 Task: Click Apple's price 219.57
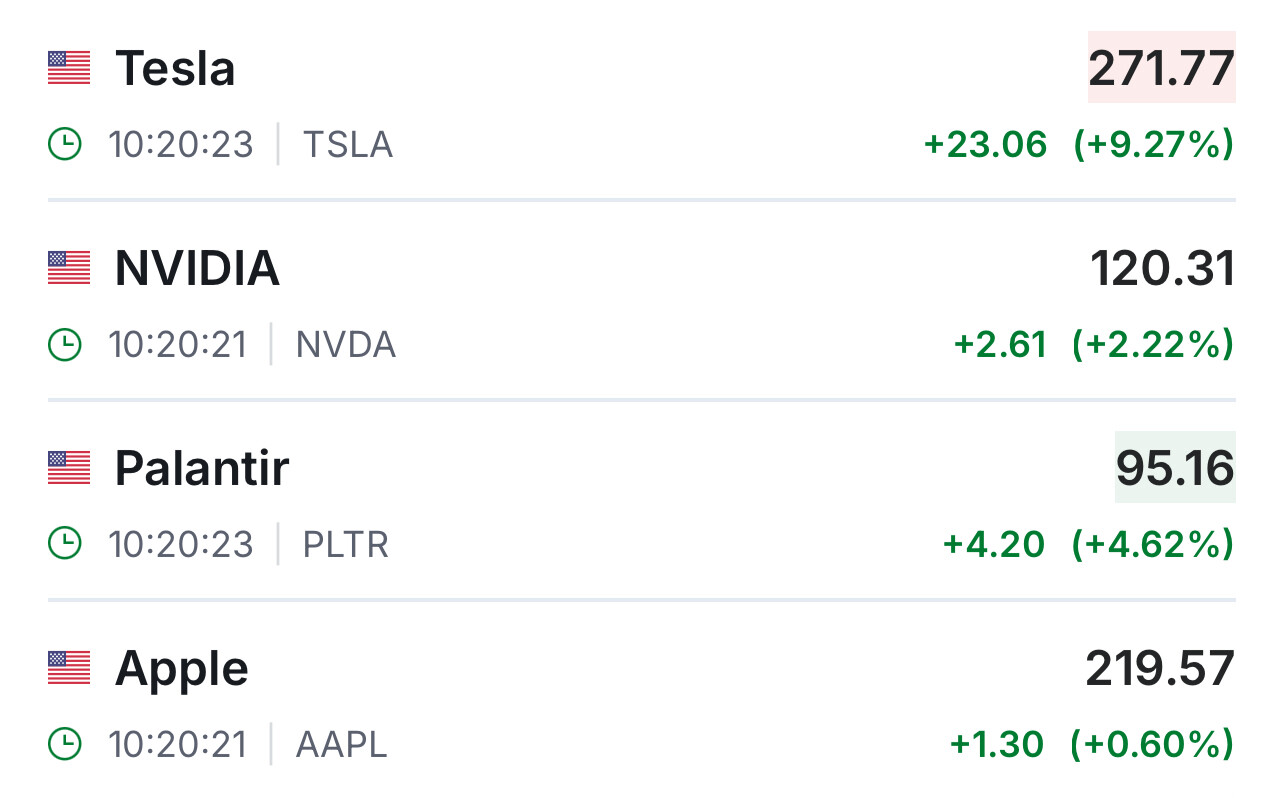click(x=1160, y=668)
